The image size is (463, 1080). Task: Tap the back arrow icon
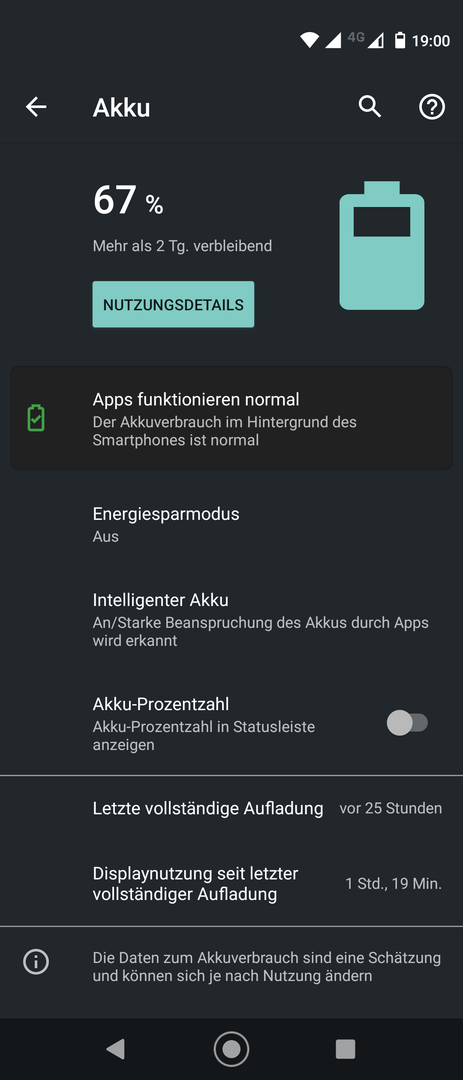pyautogui.click(x=36, y=107)
